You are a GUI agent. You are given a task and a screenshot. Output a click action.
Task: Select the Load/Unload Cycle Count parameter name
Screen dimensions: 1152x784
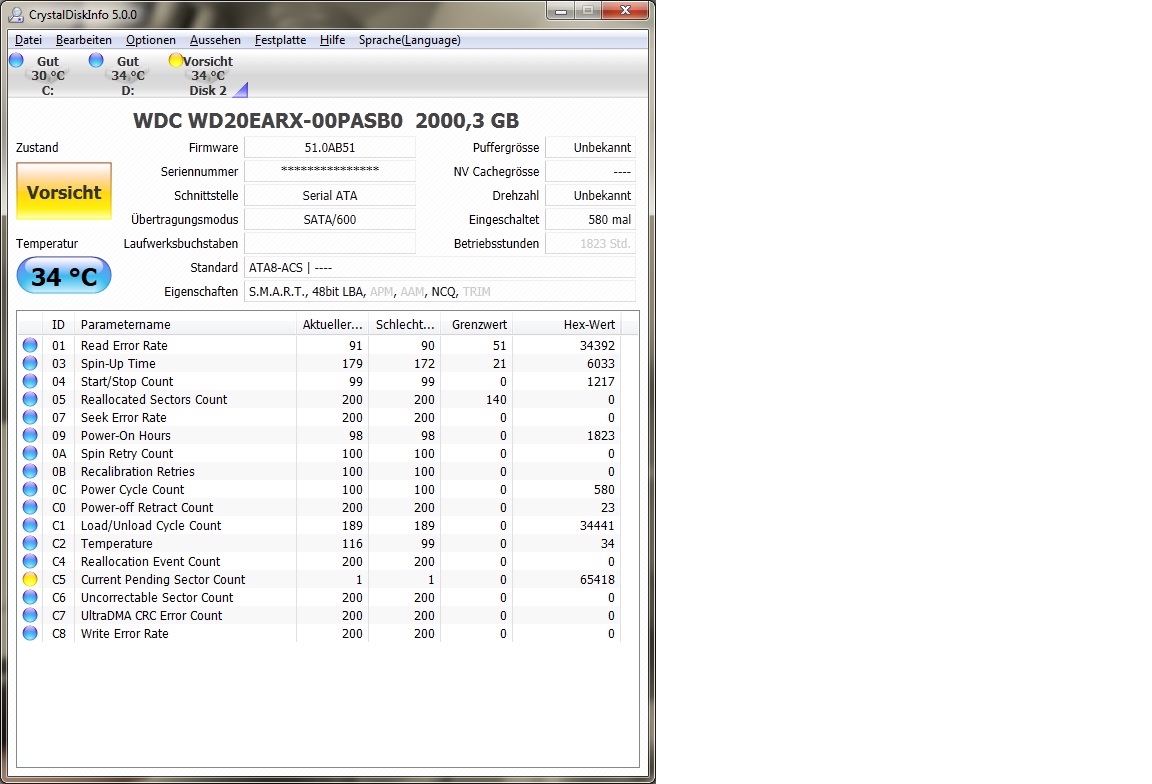tap(151, 525)
